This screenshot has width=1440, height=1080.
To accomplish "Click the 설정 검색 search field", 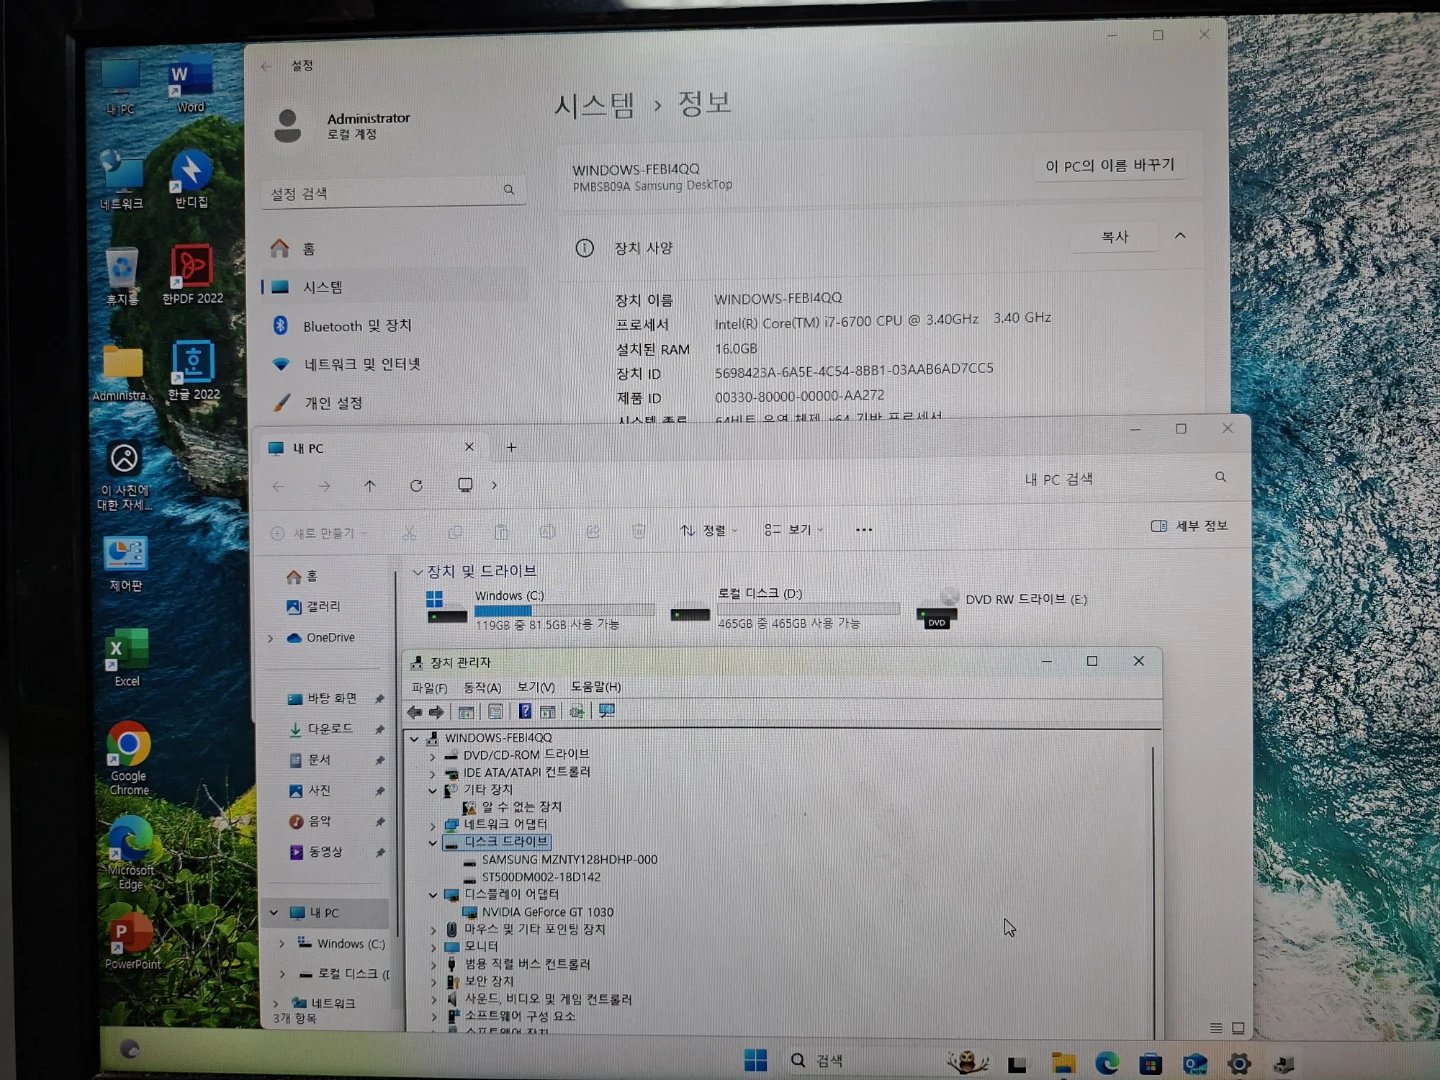I will [394, 192].
